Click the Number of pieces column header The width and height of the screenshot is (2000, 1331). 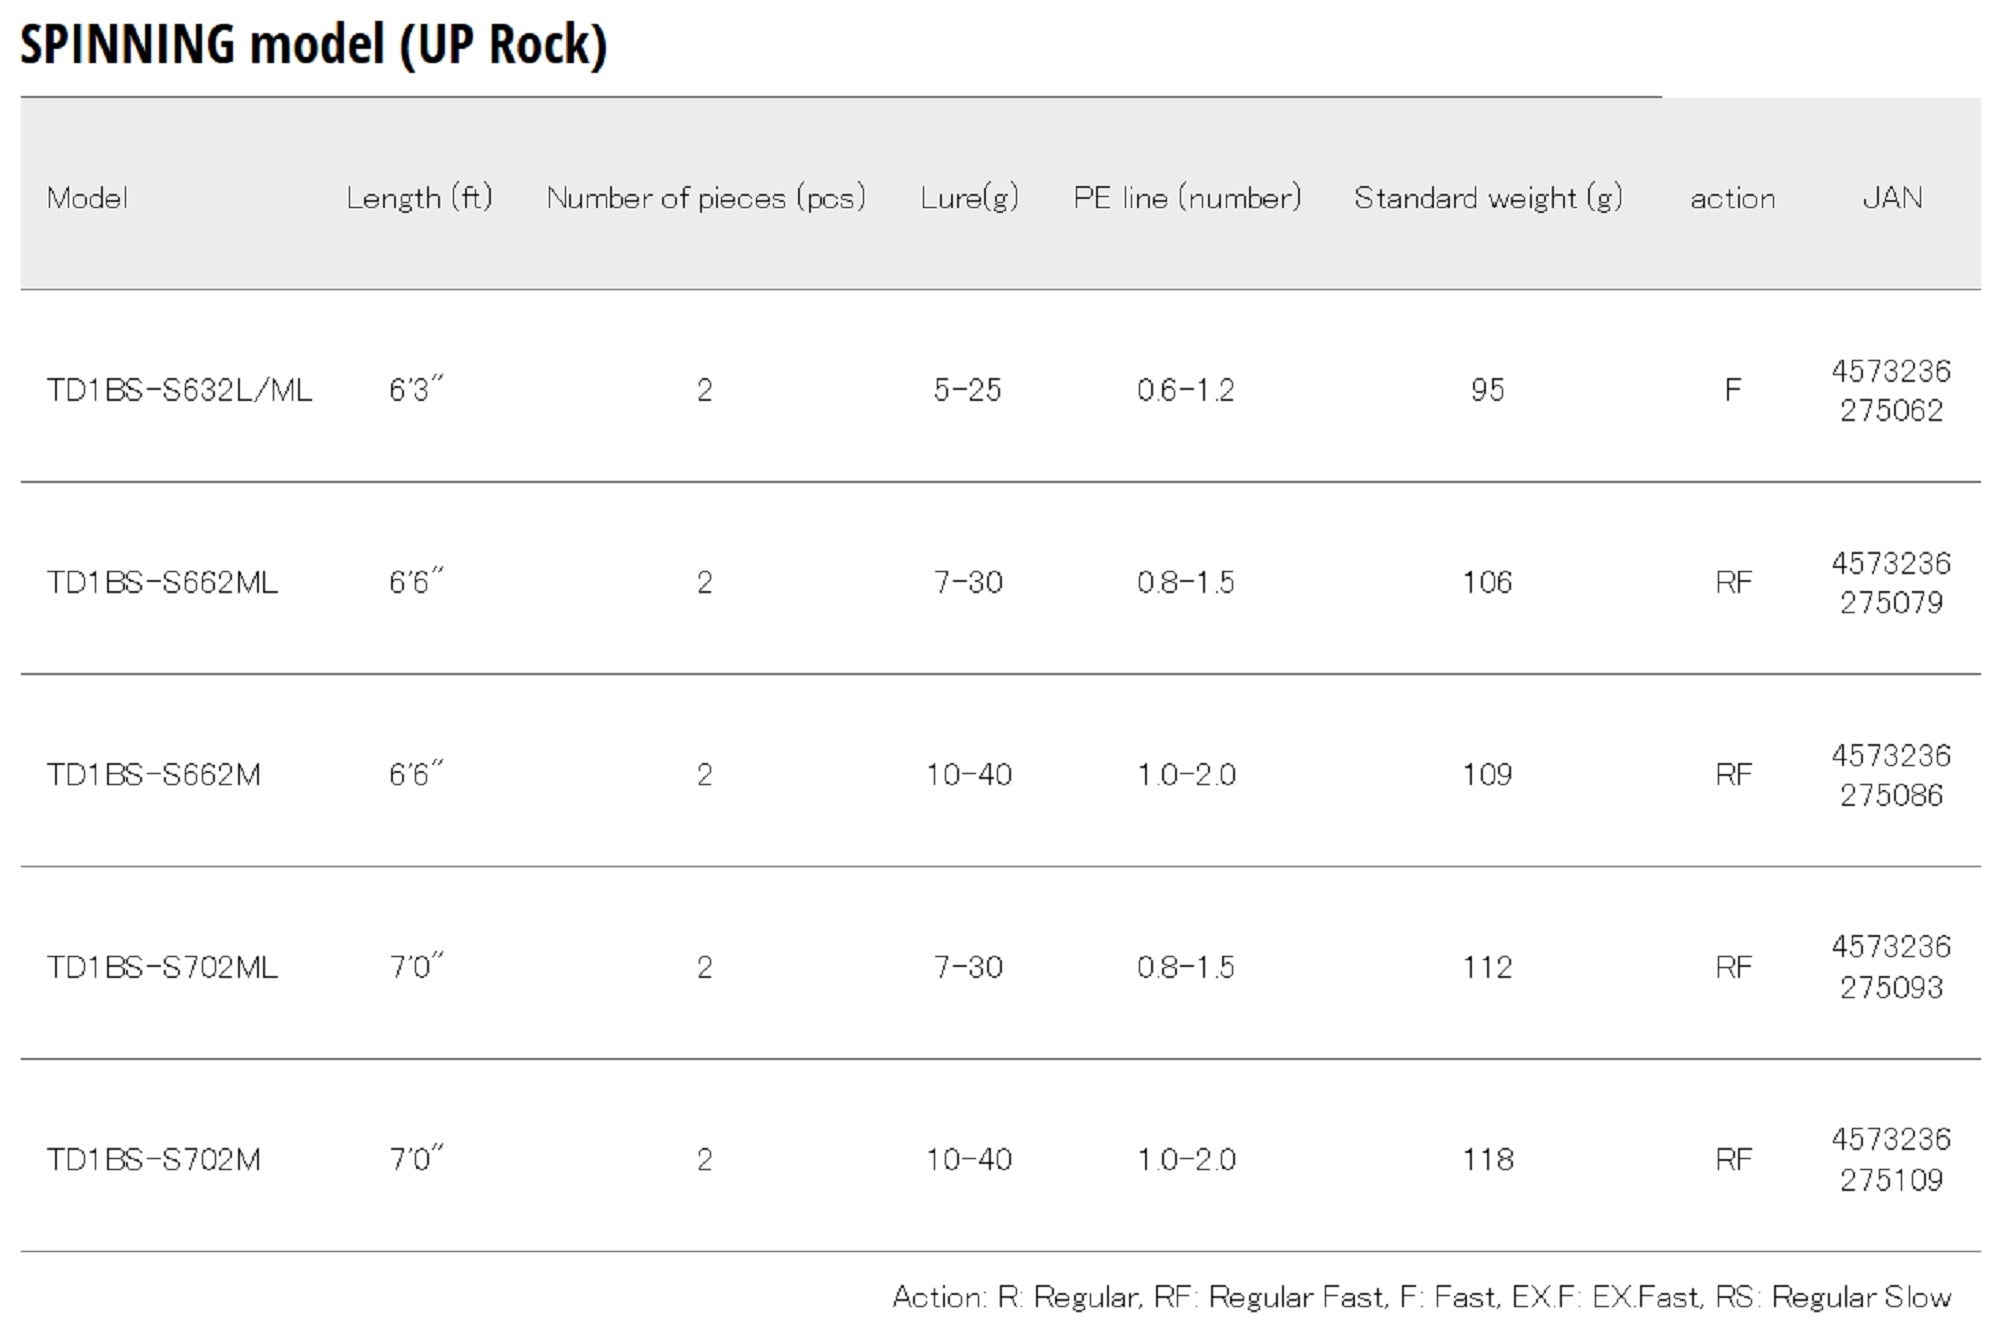coord(705,198)
